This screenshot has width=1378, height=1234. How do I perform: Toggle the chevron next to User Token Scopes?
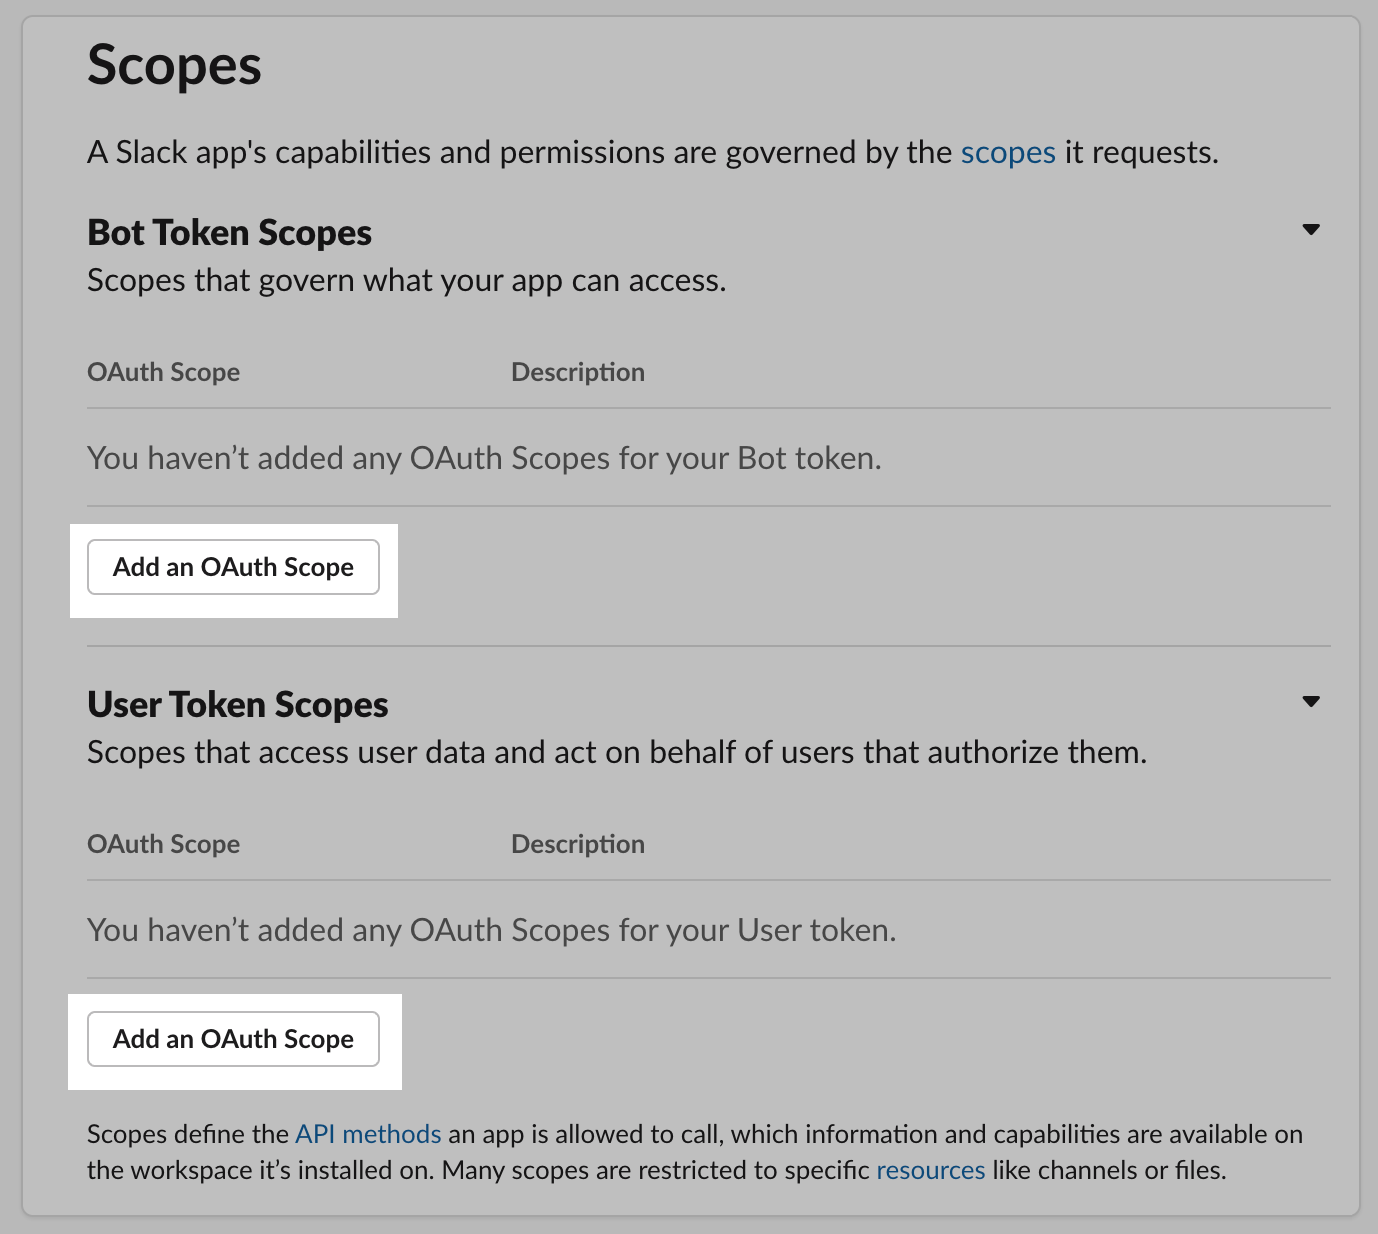[1313, 701]
